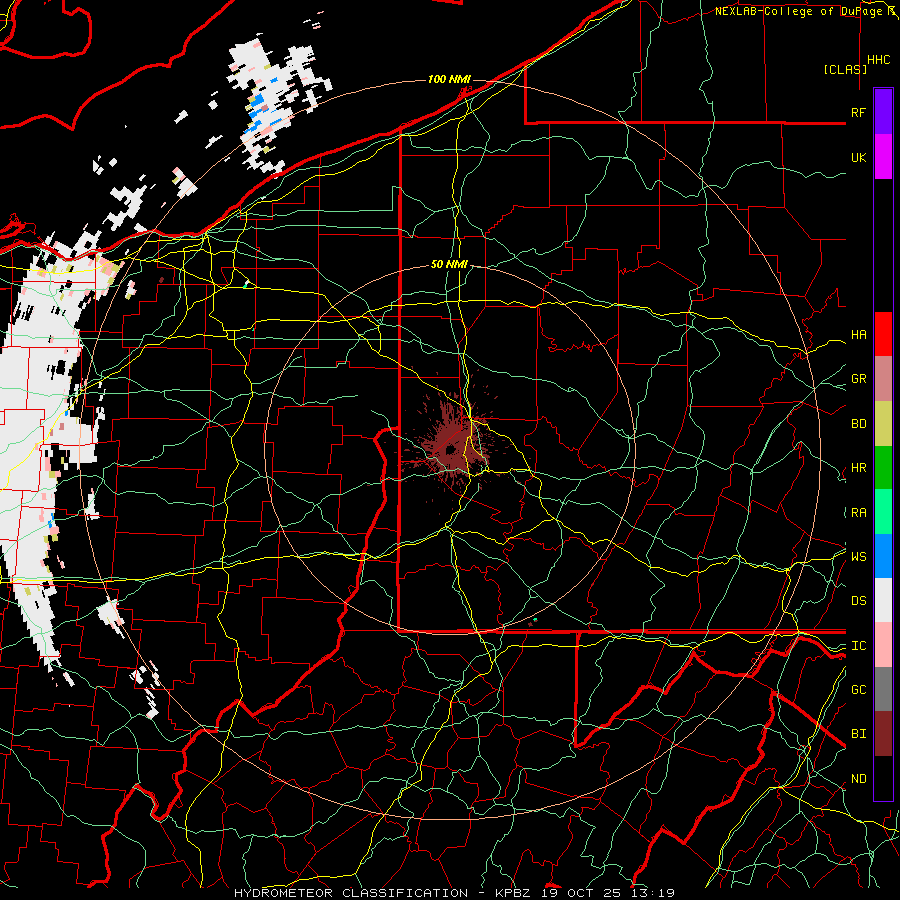Click the HR green legend color block
The image size is (900, 900).
[883, 467]
